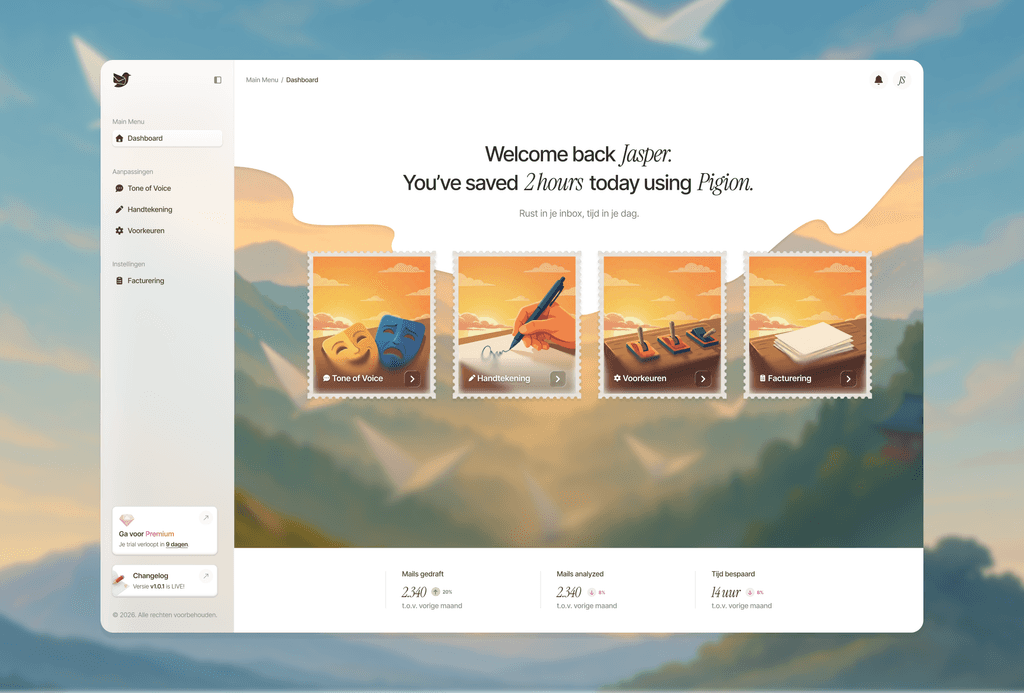Click the down-trend icon under Mails analyzed
Screen dimensions: 1024x693
(x=592, y=592)
